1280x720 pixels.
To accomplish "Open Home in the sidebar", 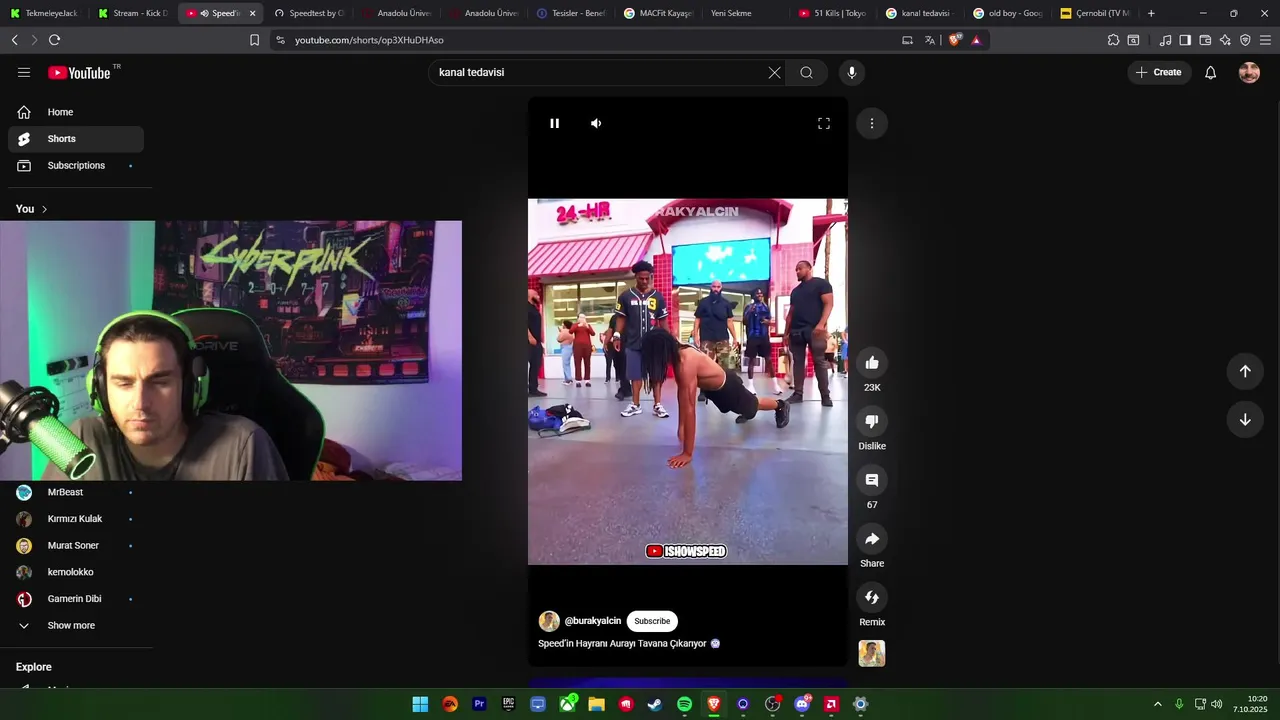I will tap(76, 112).
